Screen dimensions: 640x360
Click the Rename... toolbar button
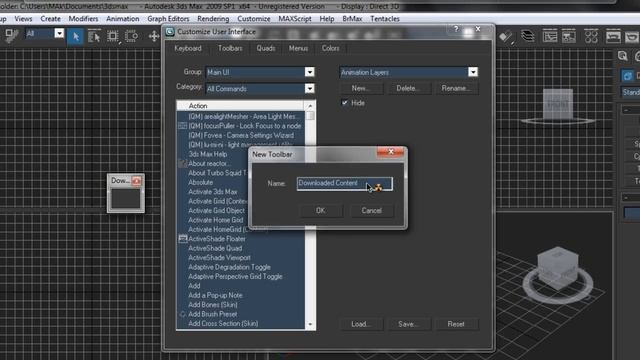[x=456, y=88]
